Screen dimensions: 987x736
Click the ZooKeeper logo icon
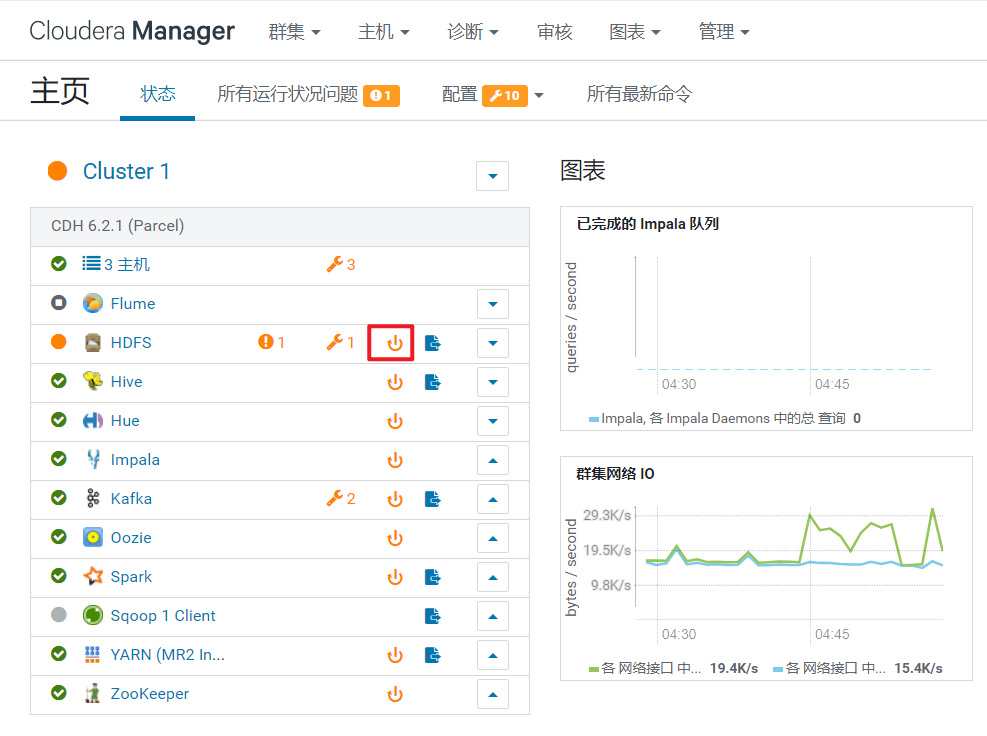[93, 693]
